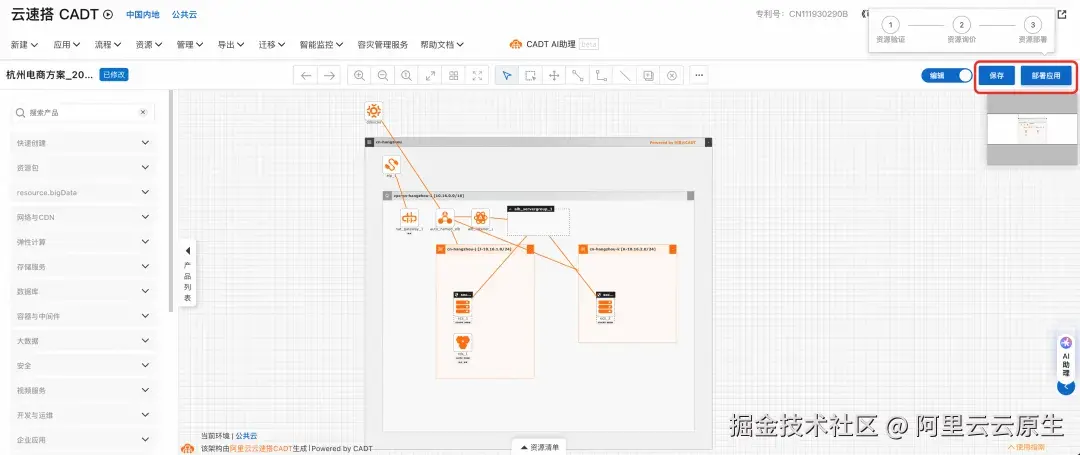Open the 迁移 menu

coord(272,45)
